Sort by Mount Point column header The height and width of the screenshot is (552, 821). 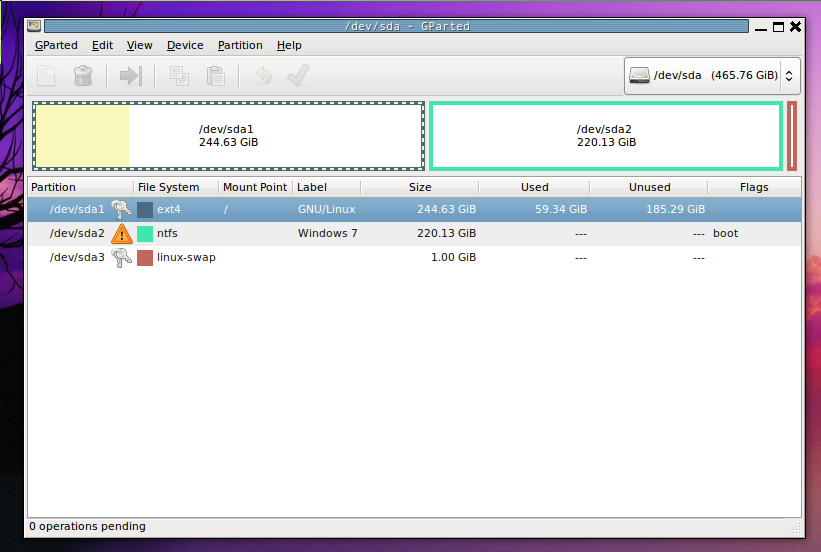pyautogui.click(x=255, y=187)
